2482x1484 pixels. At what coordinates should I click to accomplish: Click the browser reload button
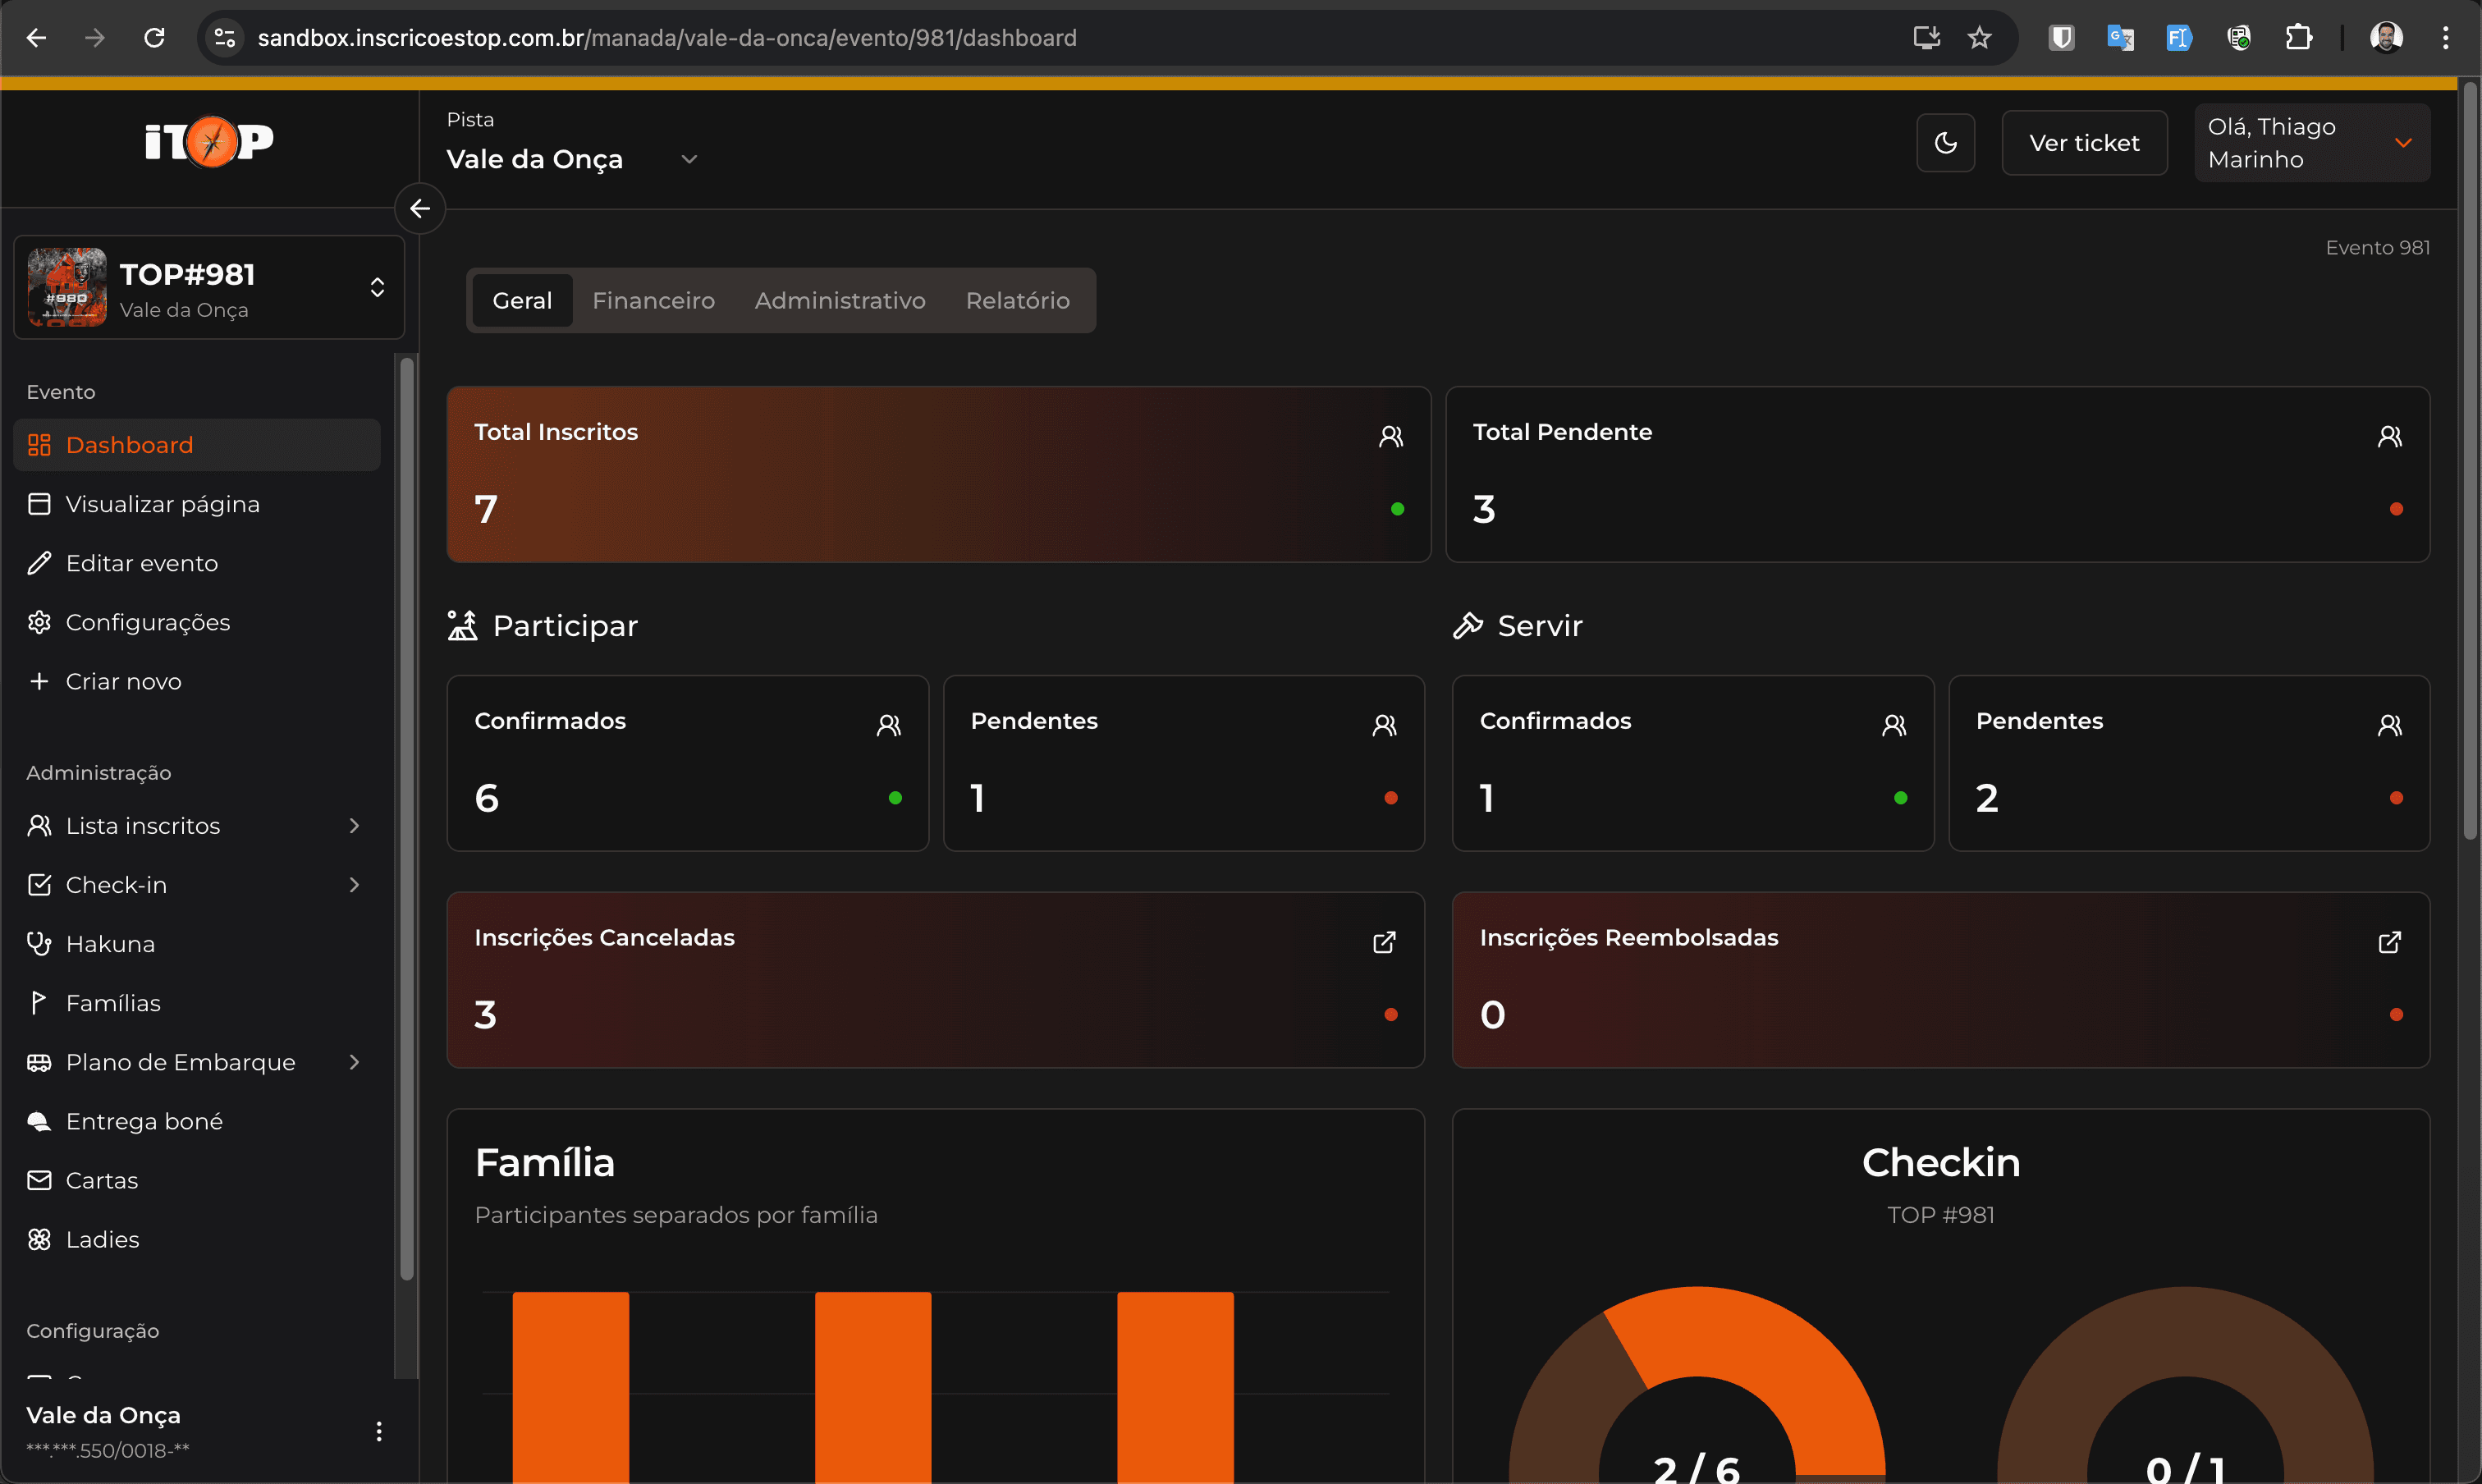[154, 38]
